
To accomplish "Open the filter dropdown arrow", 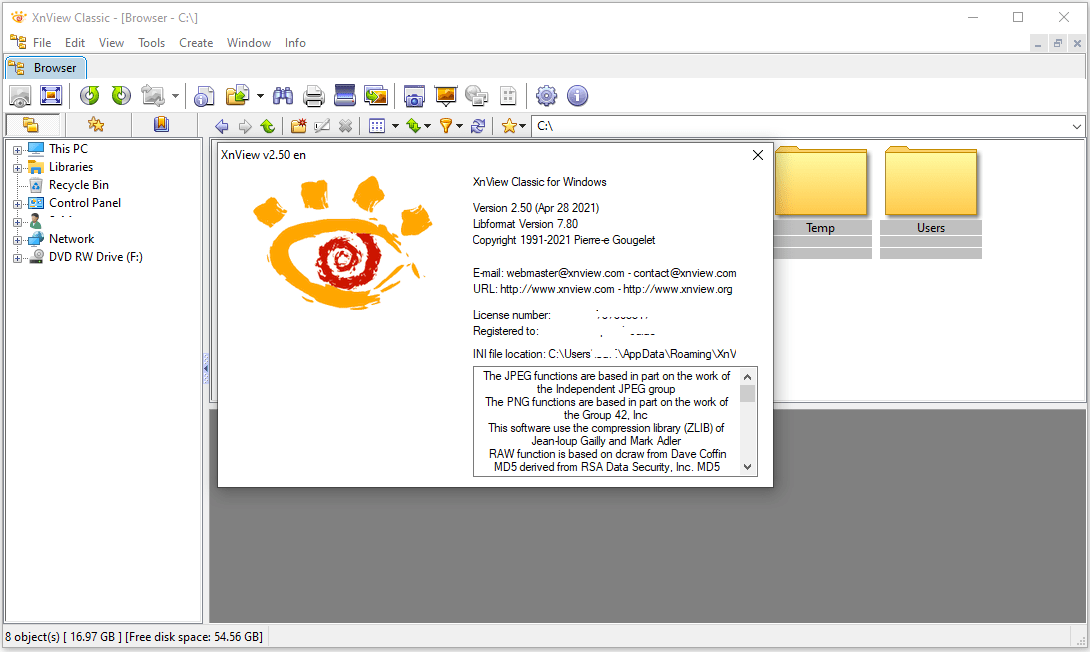I will [x=459, y=126].
